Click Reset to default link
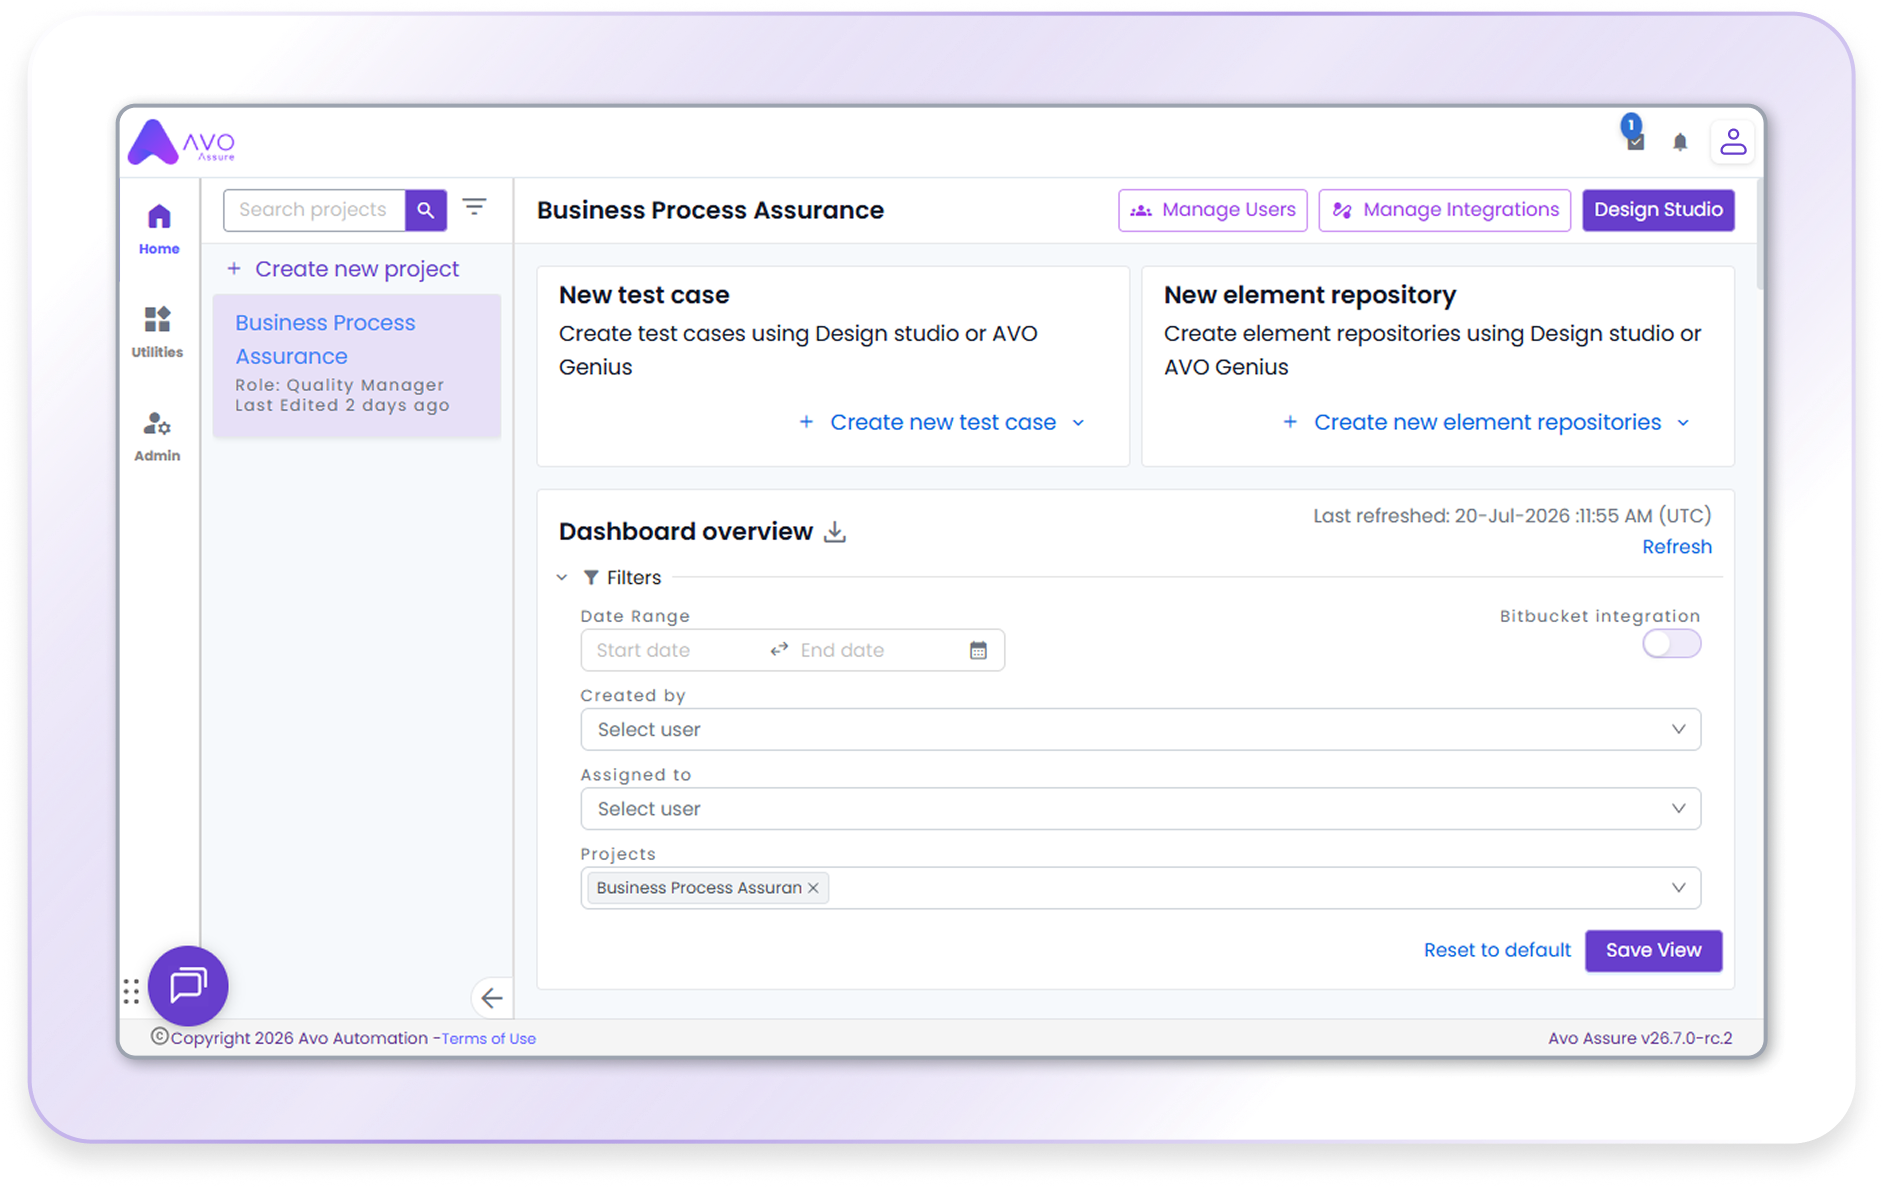 1497,950
